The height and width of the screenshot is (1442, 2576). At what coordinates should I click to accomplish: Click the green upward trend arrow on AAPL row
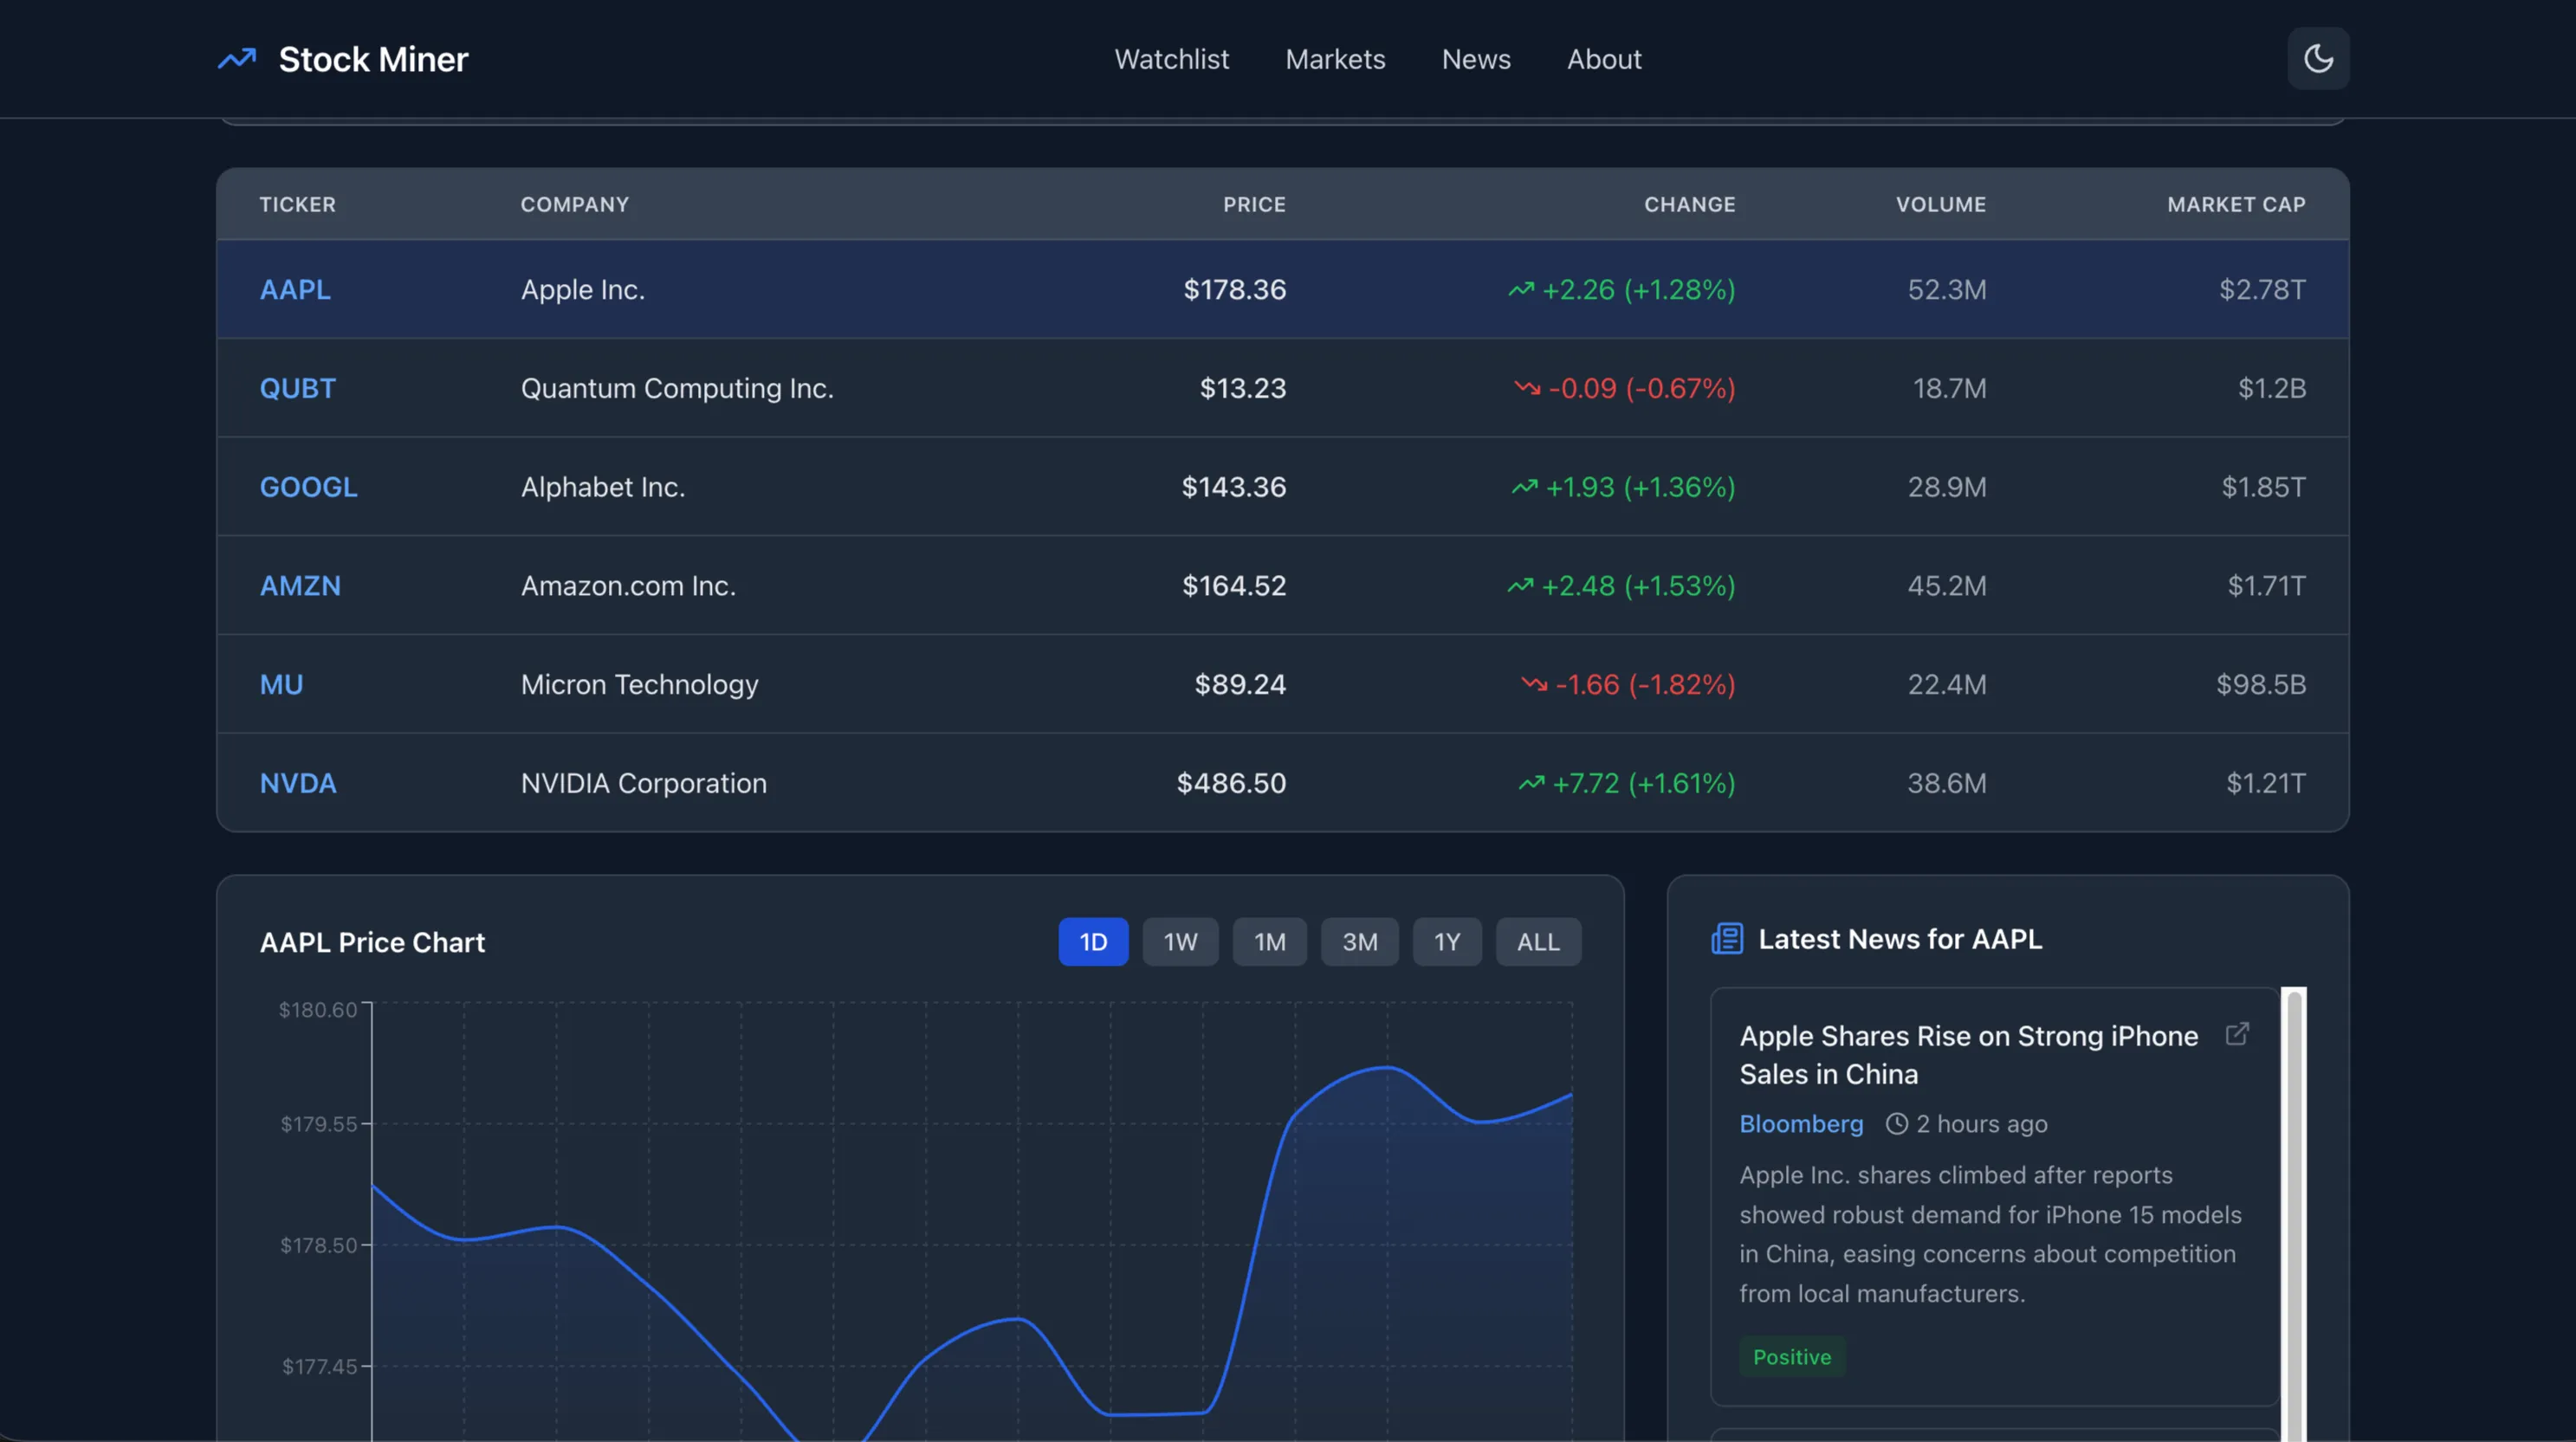[x=1520, y=290]
